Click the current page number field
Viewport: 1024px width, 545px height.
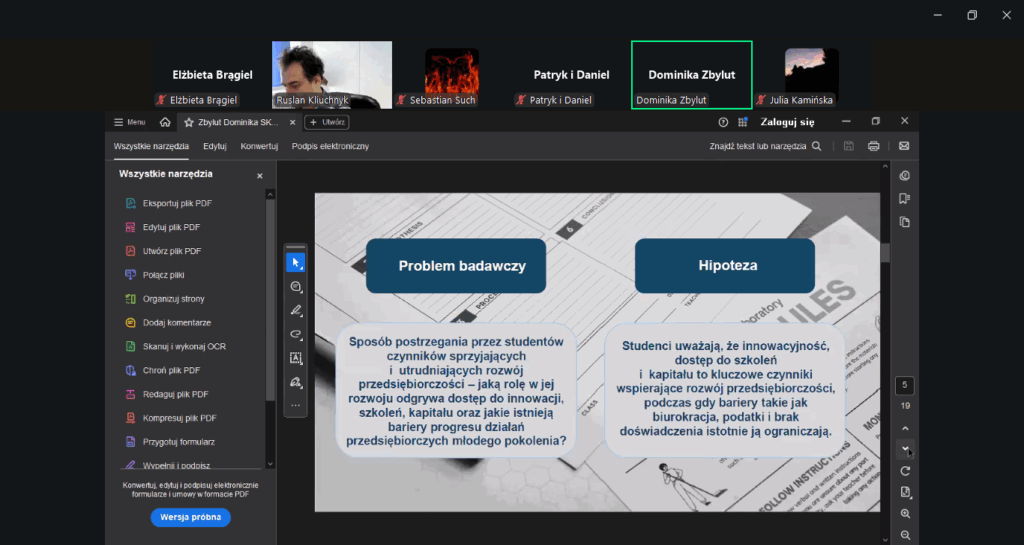point(905,386)
